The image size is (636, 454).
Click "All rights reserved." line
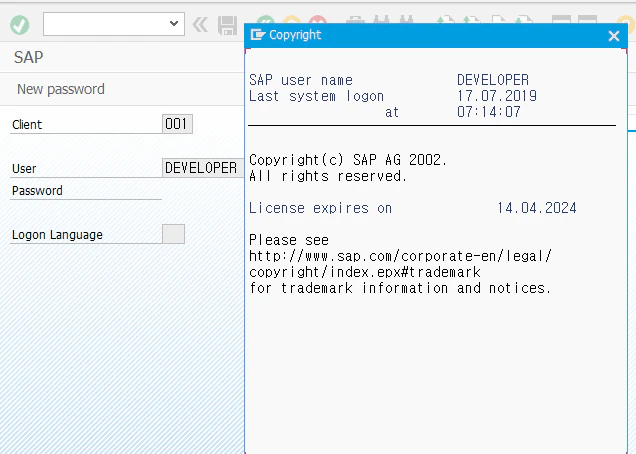click(328, 176)
